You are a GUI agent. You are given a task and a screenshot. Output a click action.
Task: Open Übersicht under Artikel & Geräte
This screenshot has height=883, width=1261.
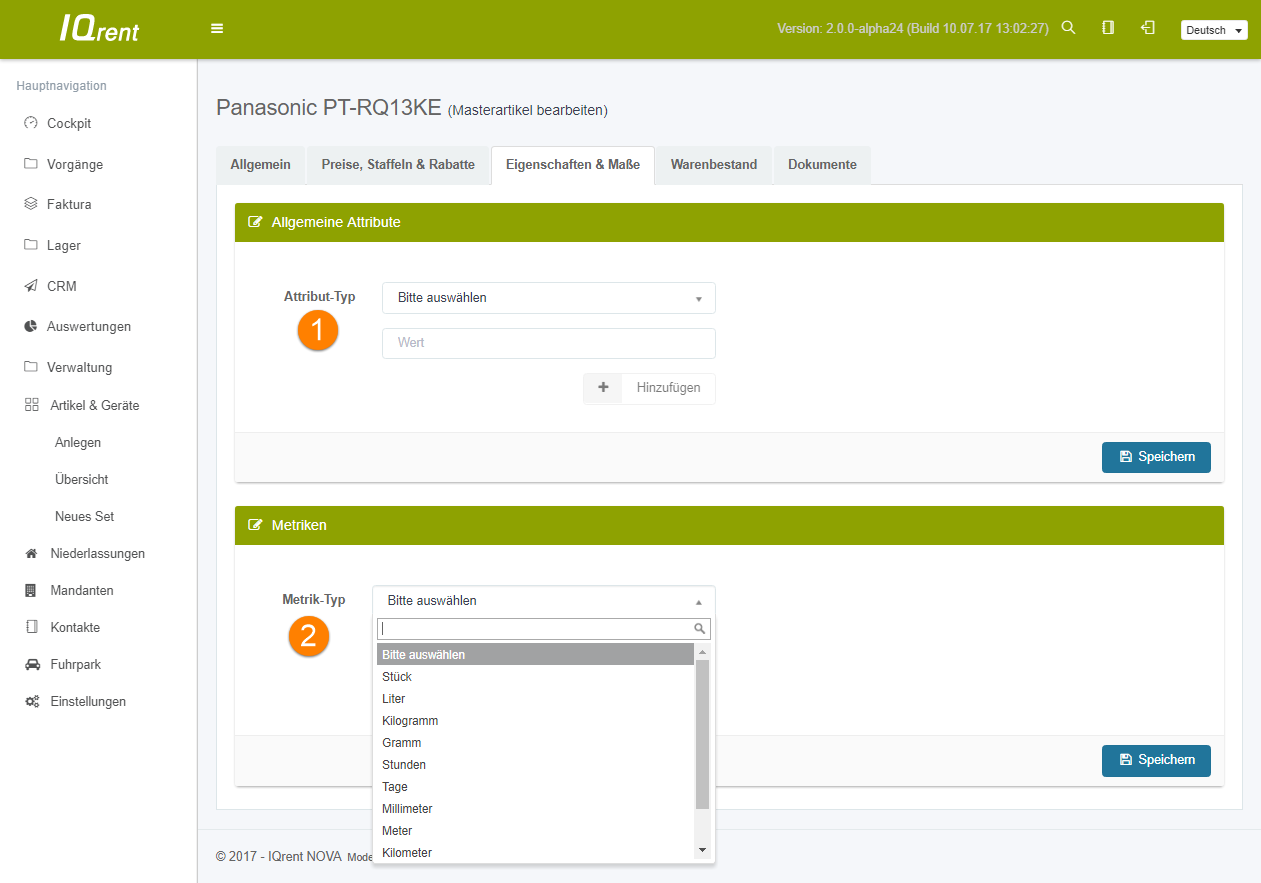pyautogui.click(x=82, y=479)
